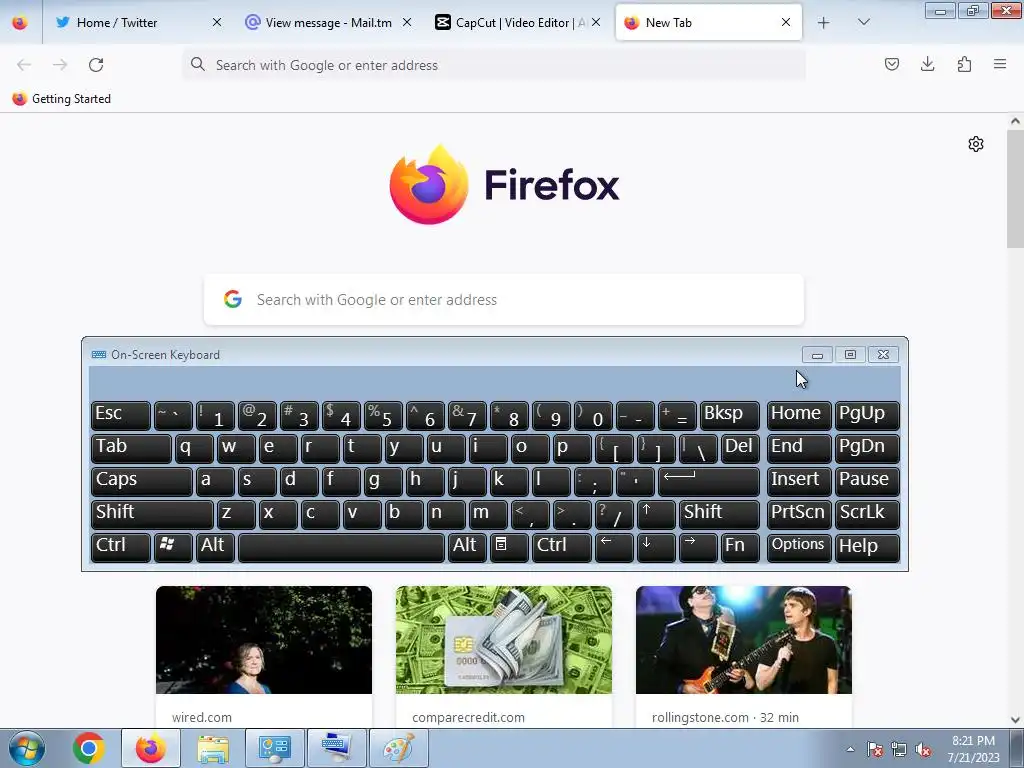Open the wired.com story thumbnail

pos(264,640)
